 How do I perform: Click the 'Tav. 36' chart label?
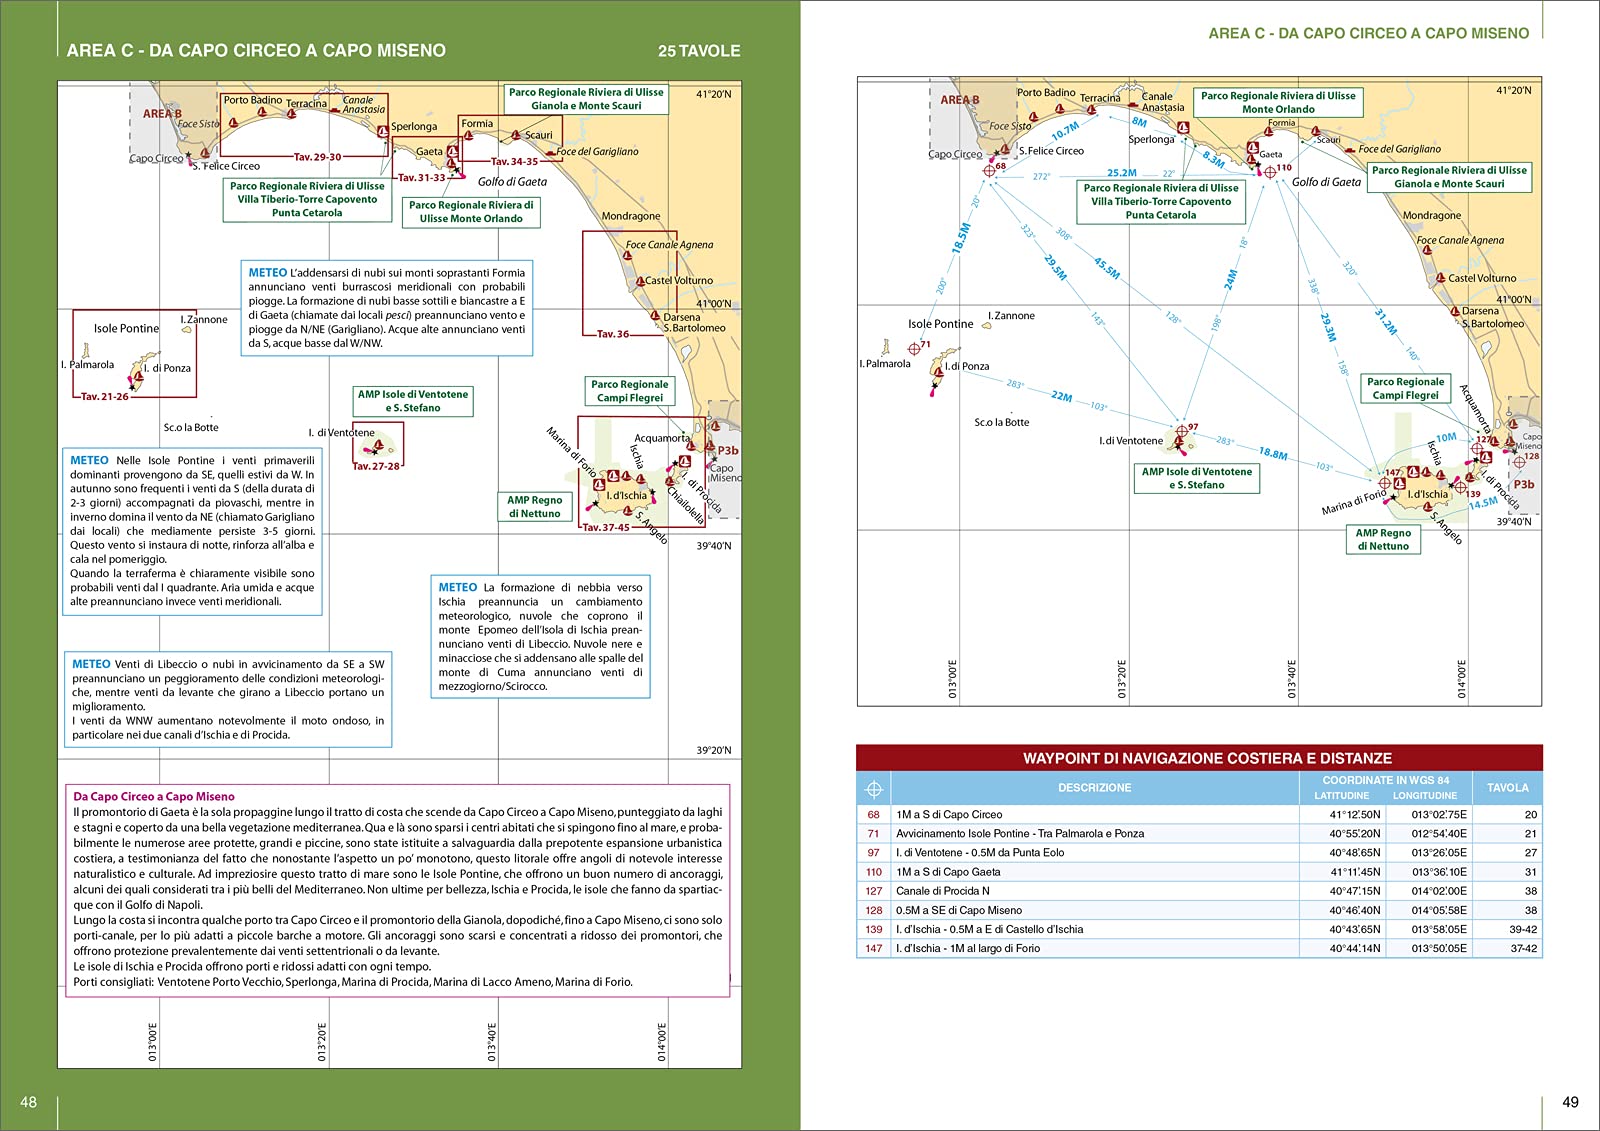pyautogui.click(x=613, y=334)
